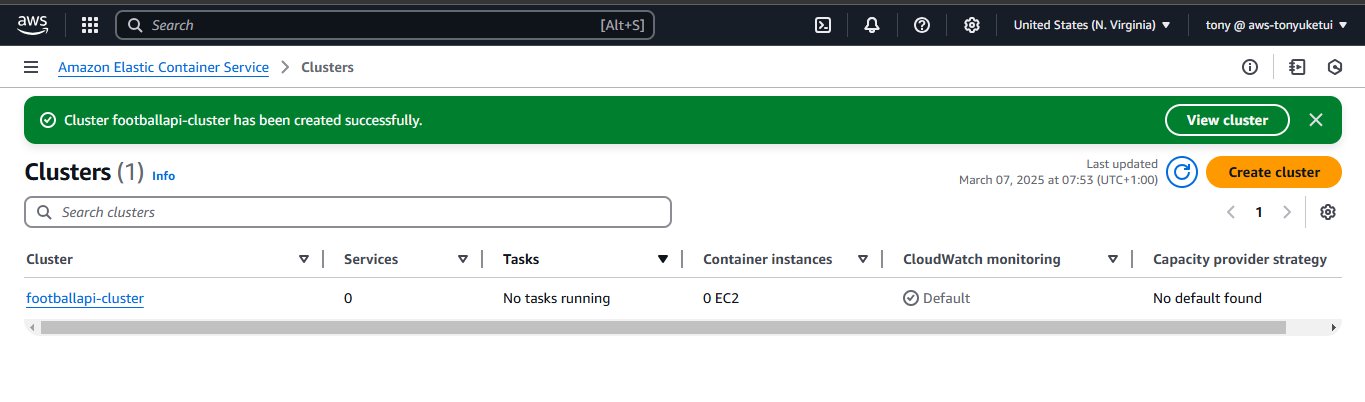Open the hexagon assistant icon

pos(1334,67)
